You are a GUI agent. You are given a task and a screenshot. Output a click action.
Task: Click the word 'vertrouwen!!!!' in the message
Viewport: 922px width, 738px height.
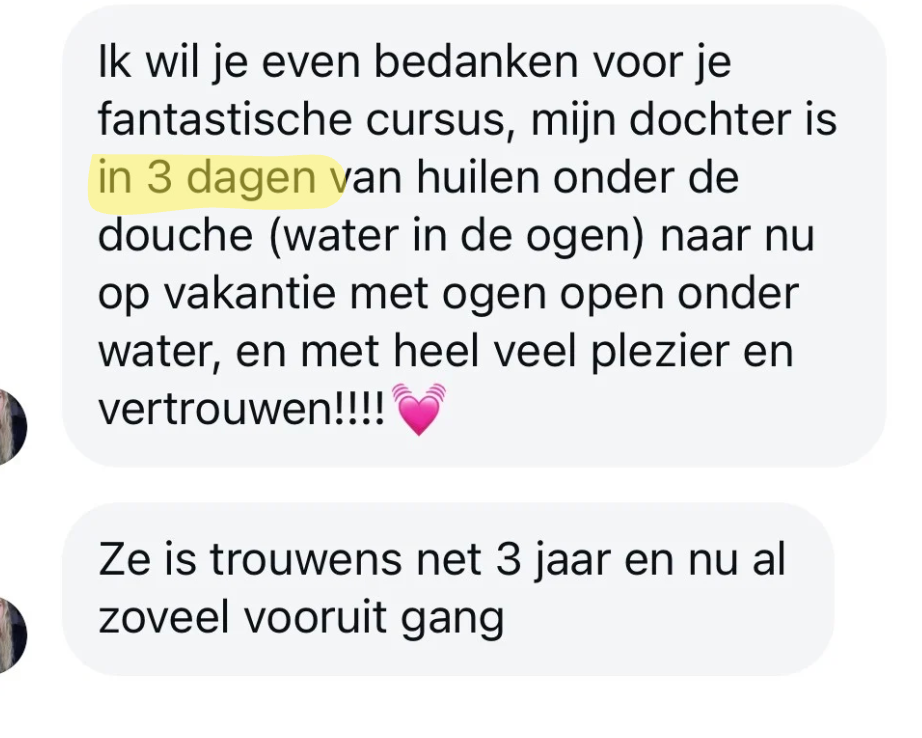[241, 410]
